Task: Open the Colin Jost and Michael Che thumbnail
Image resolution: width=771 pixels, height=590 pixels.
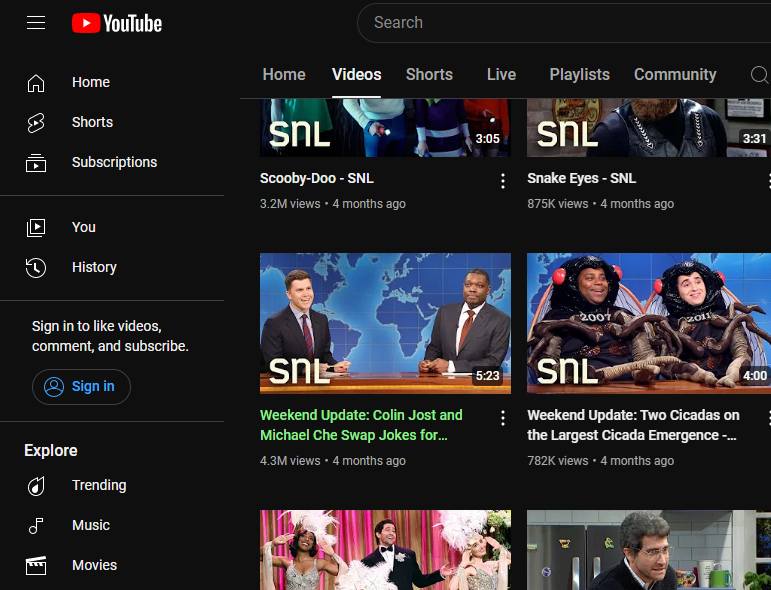Action: point(385,322)
